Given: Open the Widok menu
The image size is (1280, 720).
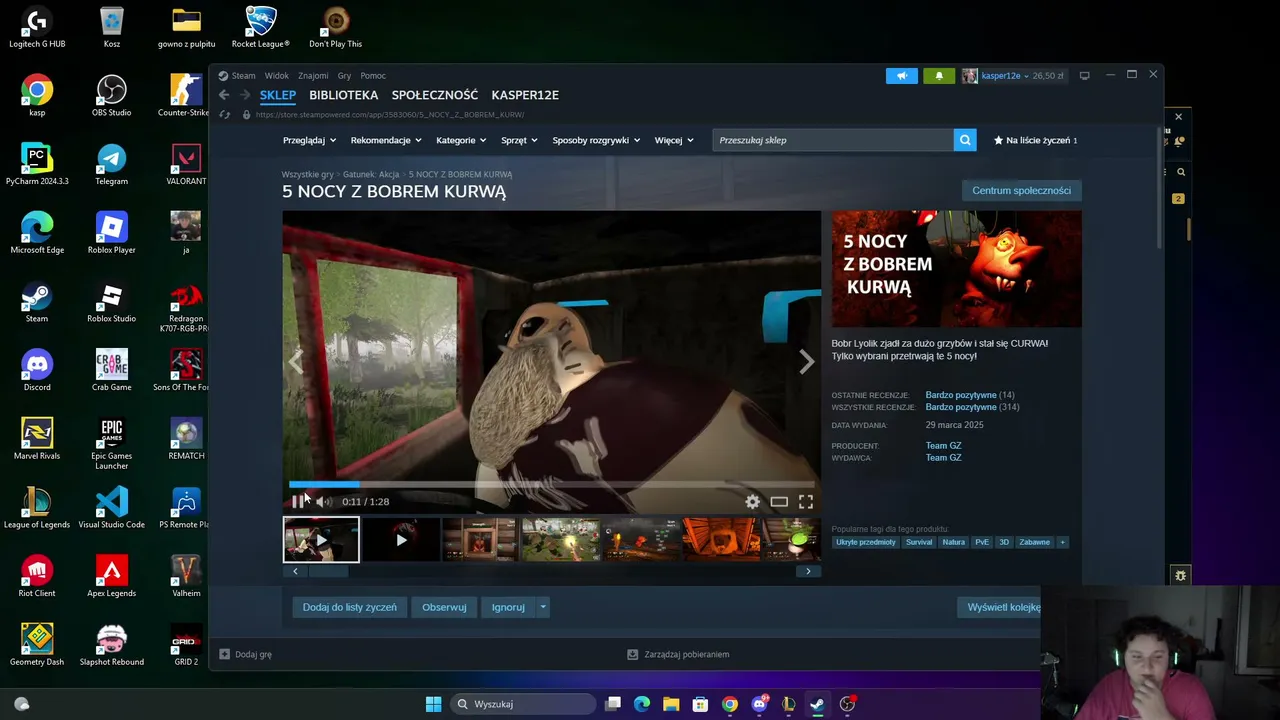Looking at the screenshot, I should 277,76.
